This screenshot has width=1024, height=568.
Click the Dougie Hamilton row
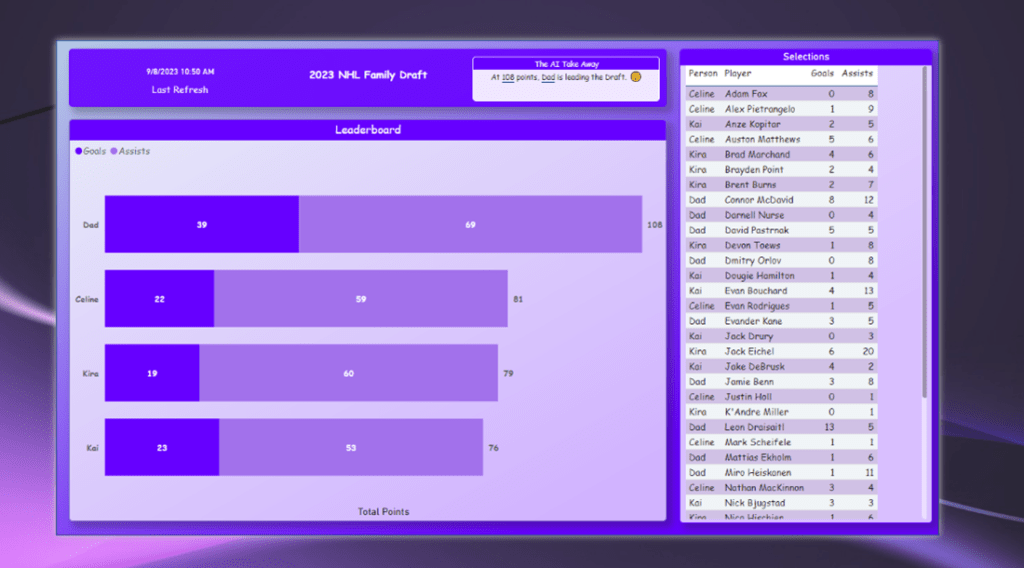tap(782, 276)
